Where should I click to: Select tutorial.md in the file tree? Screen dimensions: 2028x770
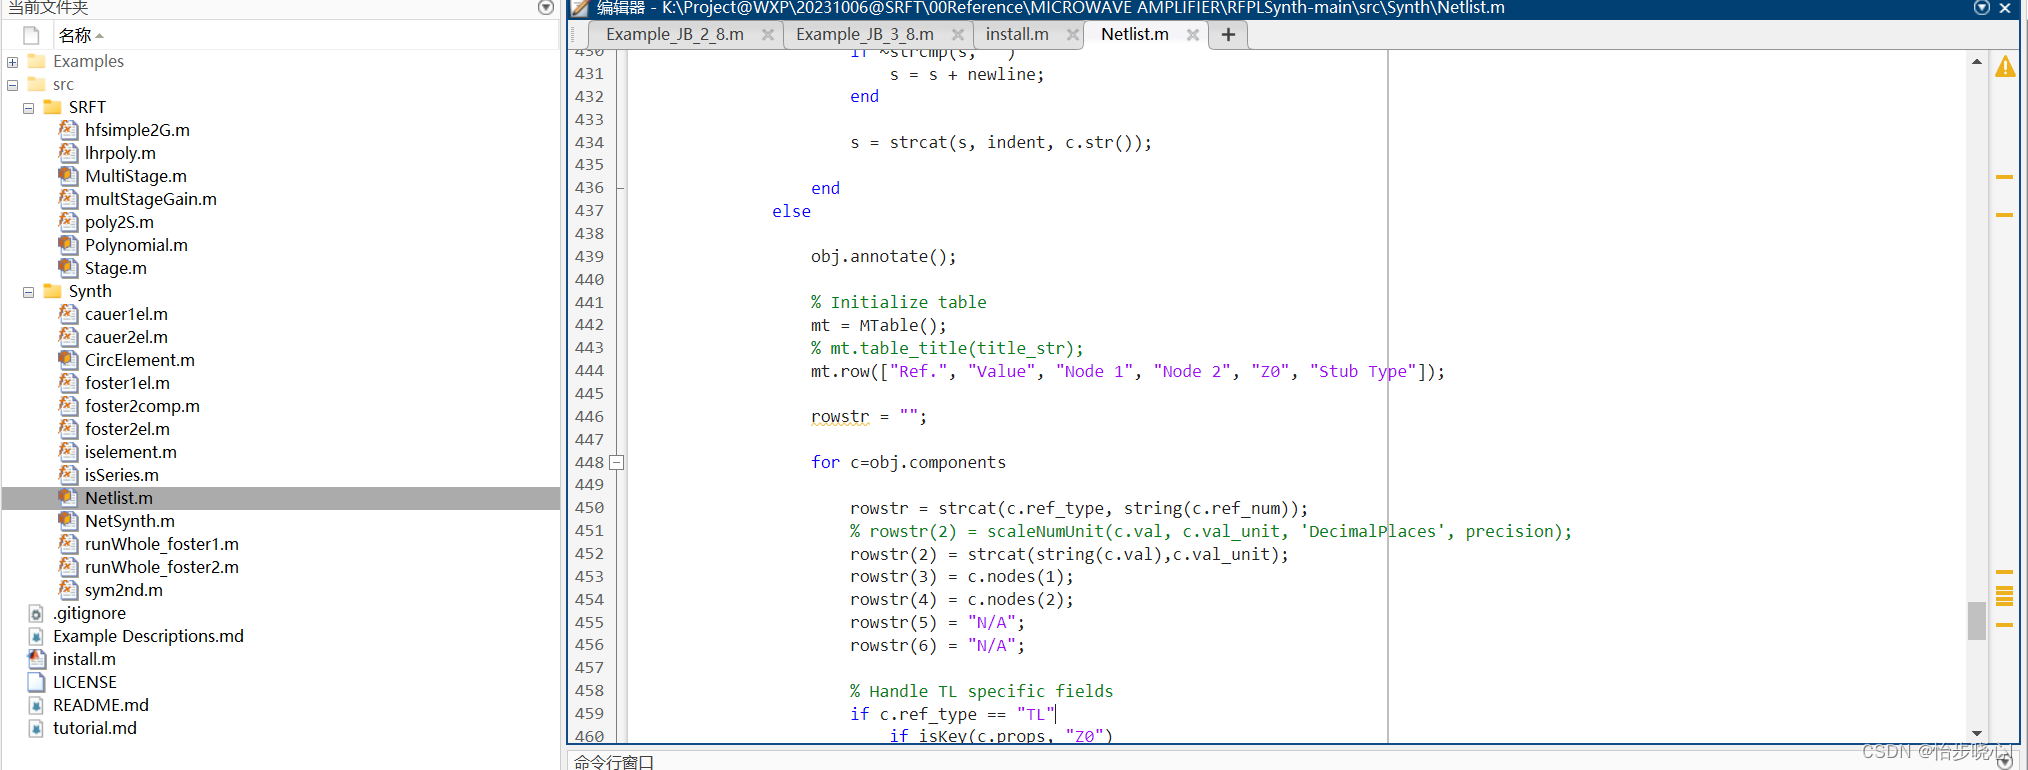pos(94,728)
